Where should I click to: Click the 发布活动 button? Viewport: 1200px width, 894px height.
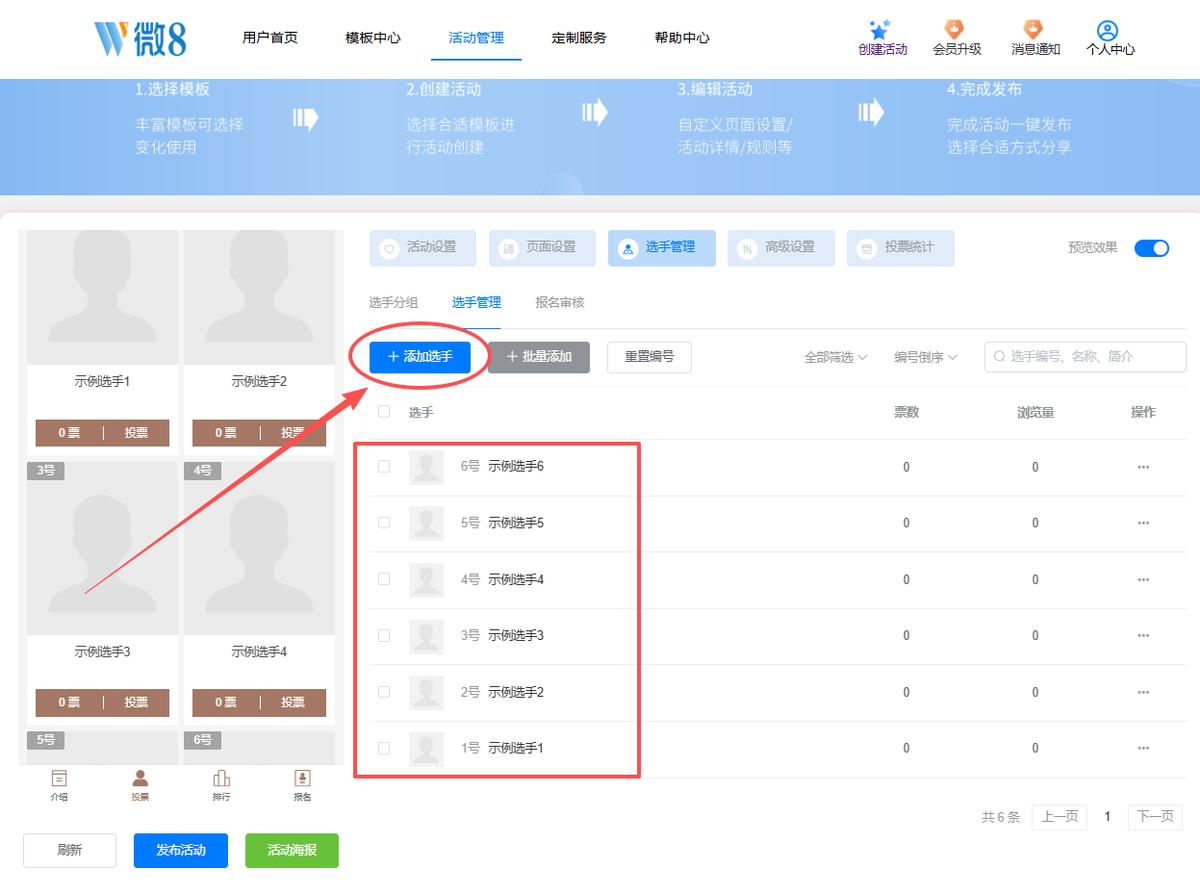181,850
